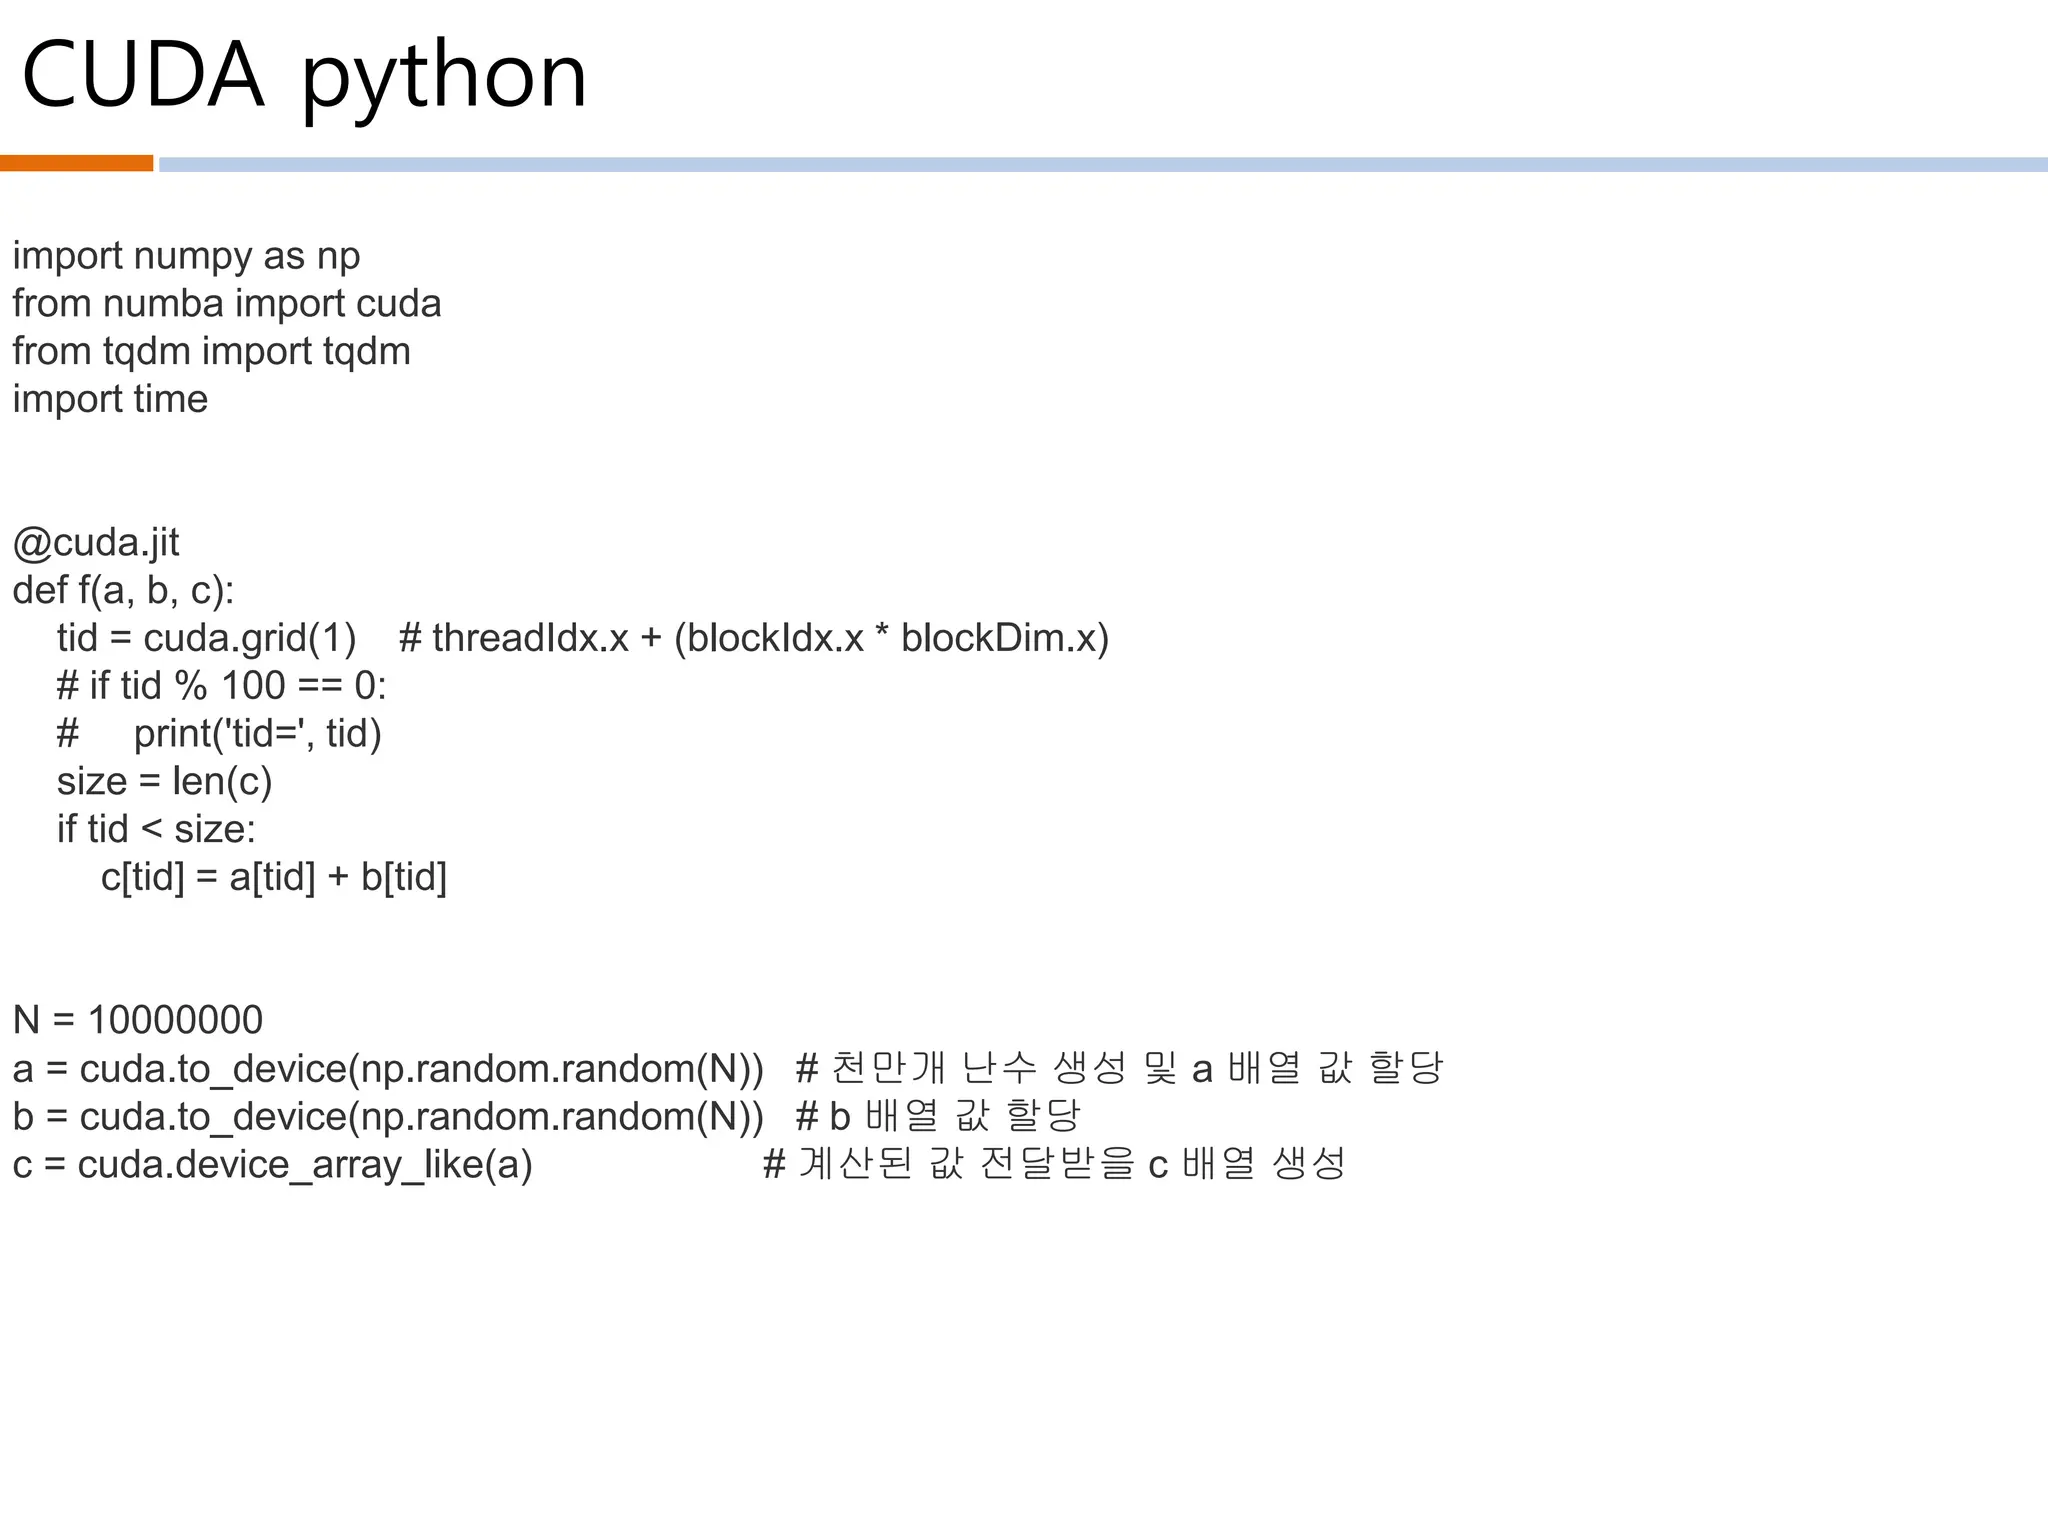Click the '# if tid % 100 == 0:' comment
Viewport: 2048px width, 1536px height.
221,686
